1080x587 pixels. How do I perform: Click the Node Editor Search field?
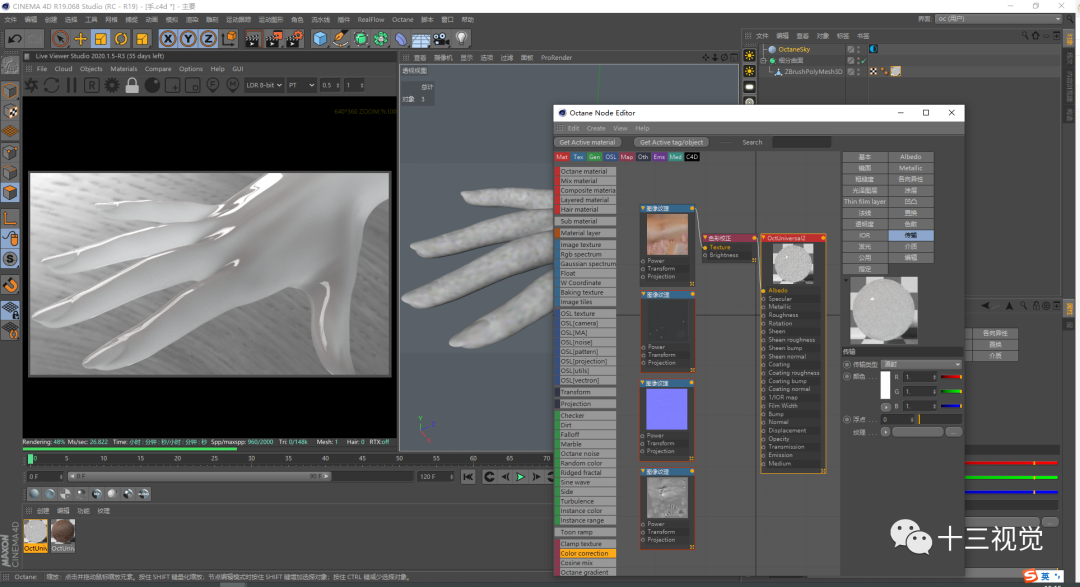(802, 143)
